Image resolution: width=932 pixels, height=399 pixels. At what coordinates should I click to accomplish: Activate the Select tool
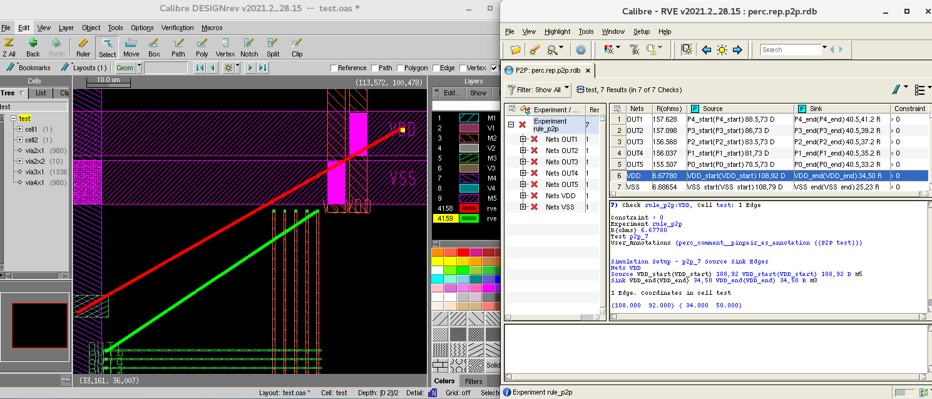pyautogui.click(x=108, y=47)
